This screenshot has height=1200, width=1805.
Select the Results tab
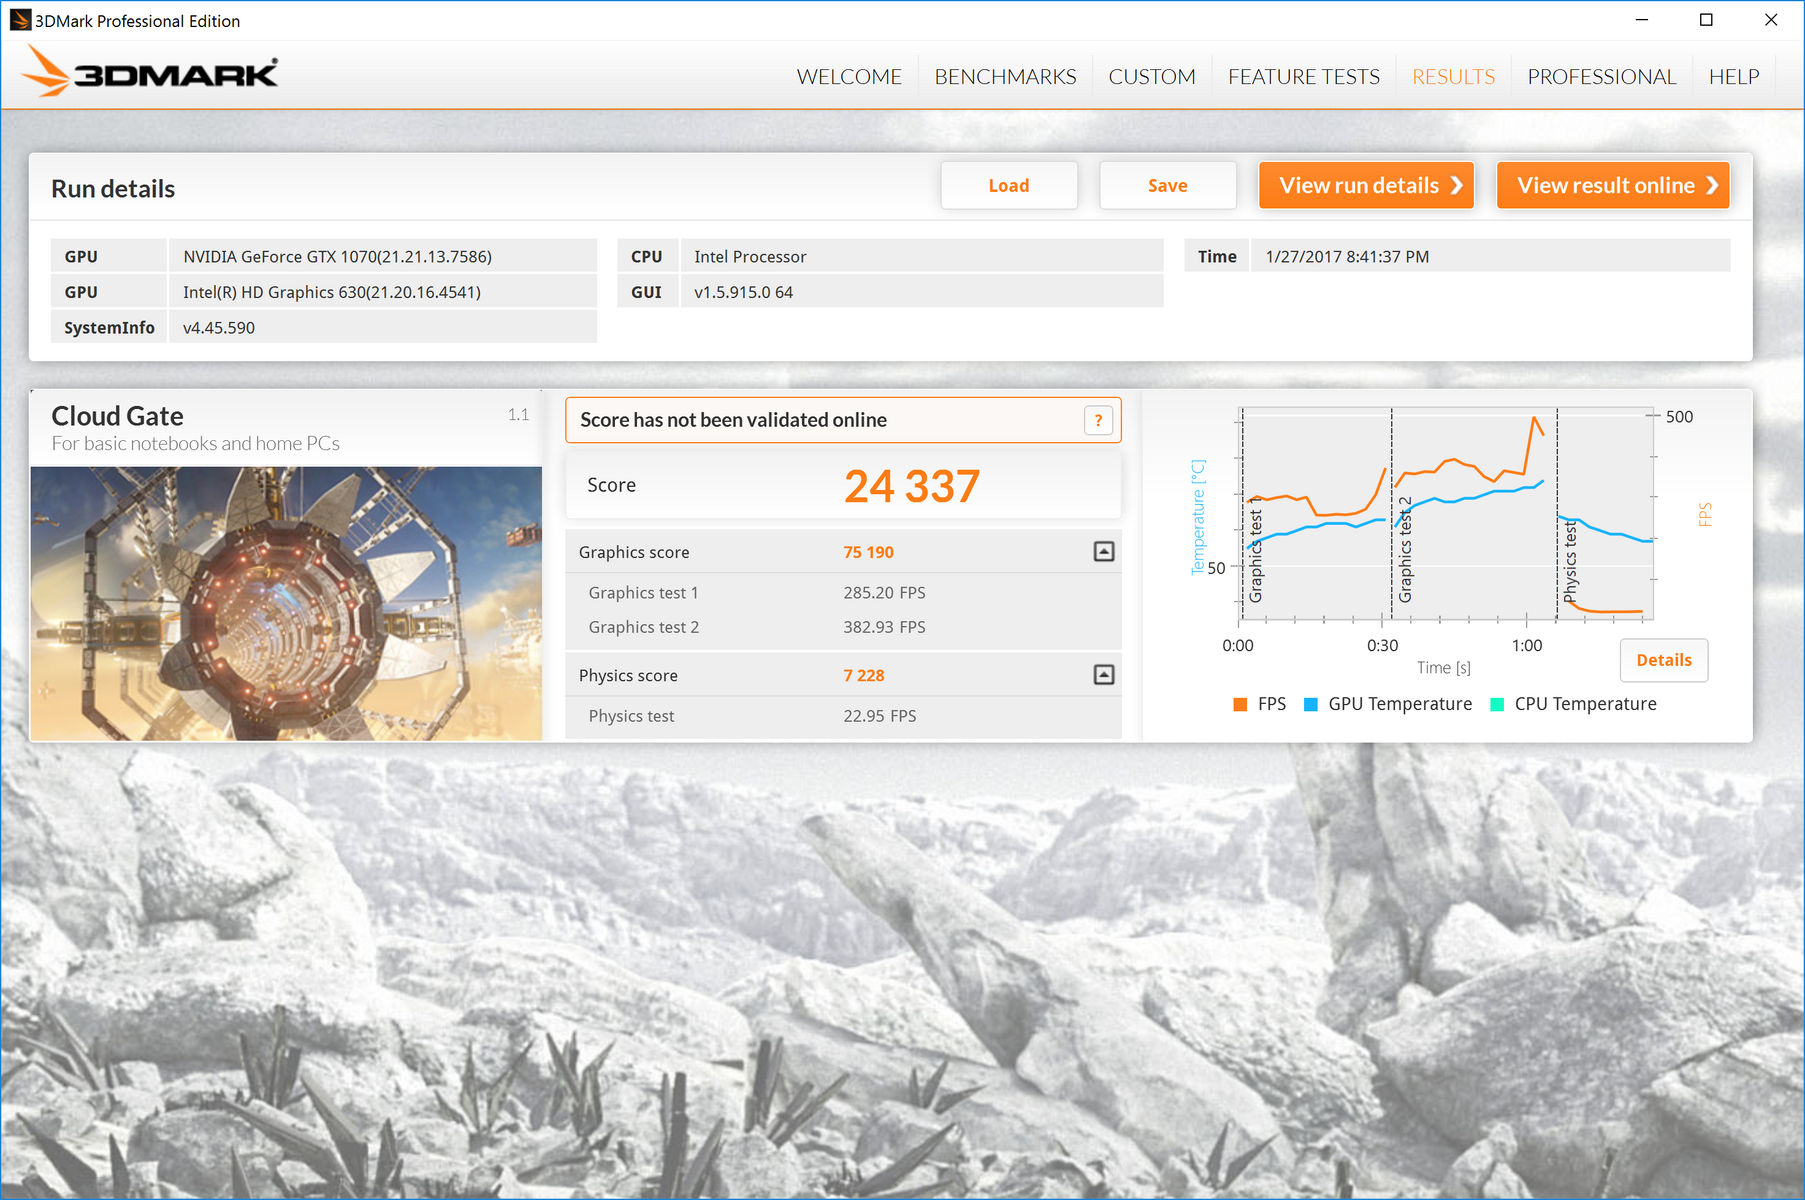click(x=1453, y=77)
